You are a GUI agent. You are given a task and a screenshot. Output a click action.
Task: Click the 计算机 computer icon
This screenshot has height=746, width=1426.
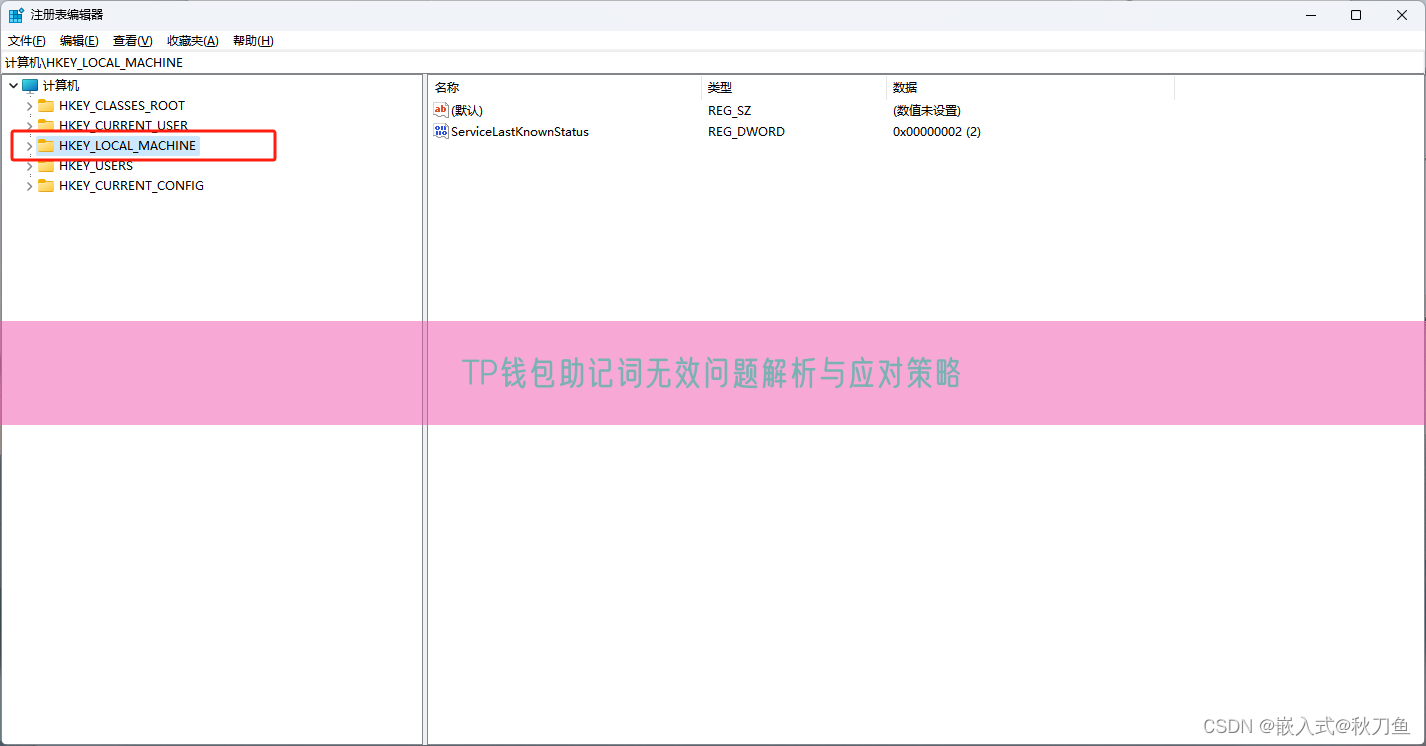click(x=30, y=86)
